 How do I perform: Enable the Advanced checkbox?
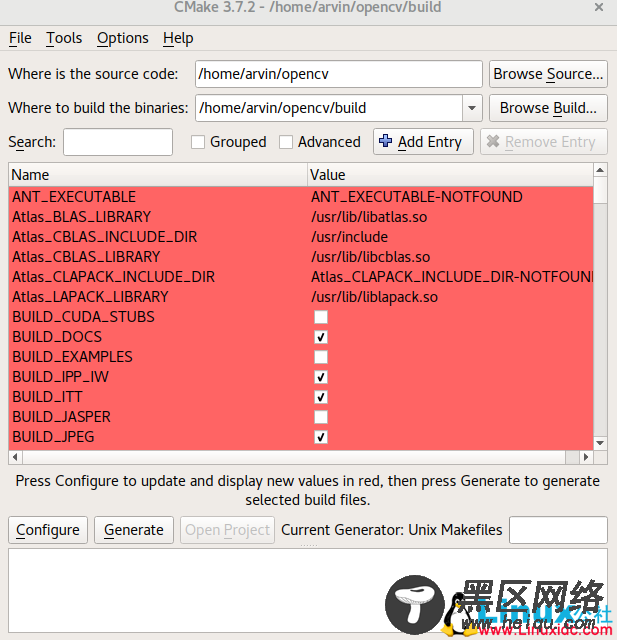coord(286,142)
